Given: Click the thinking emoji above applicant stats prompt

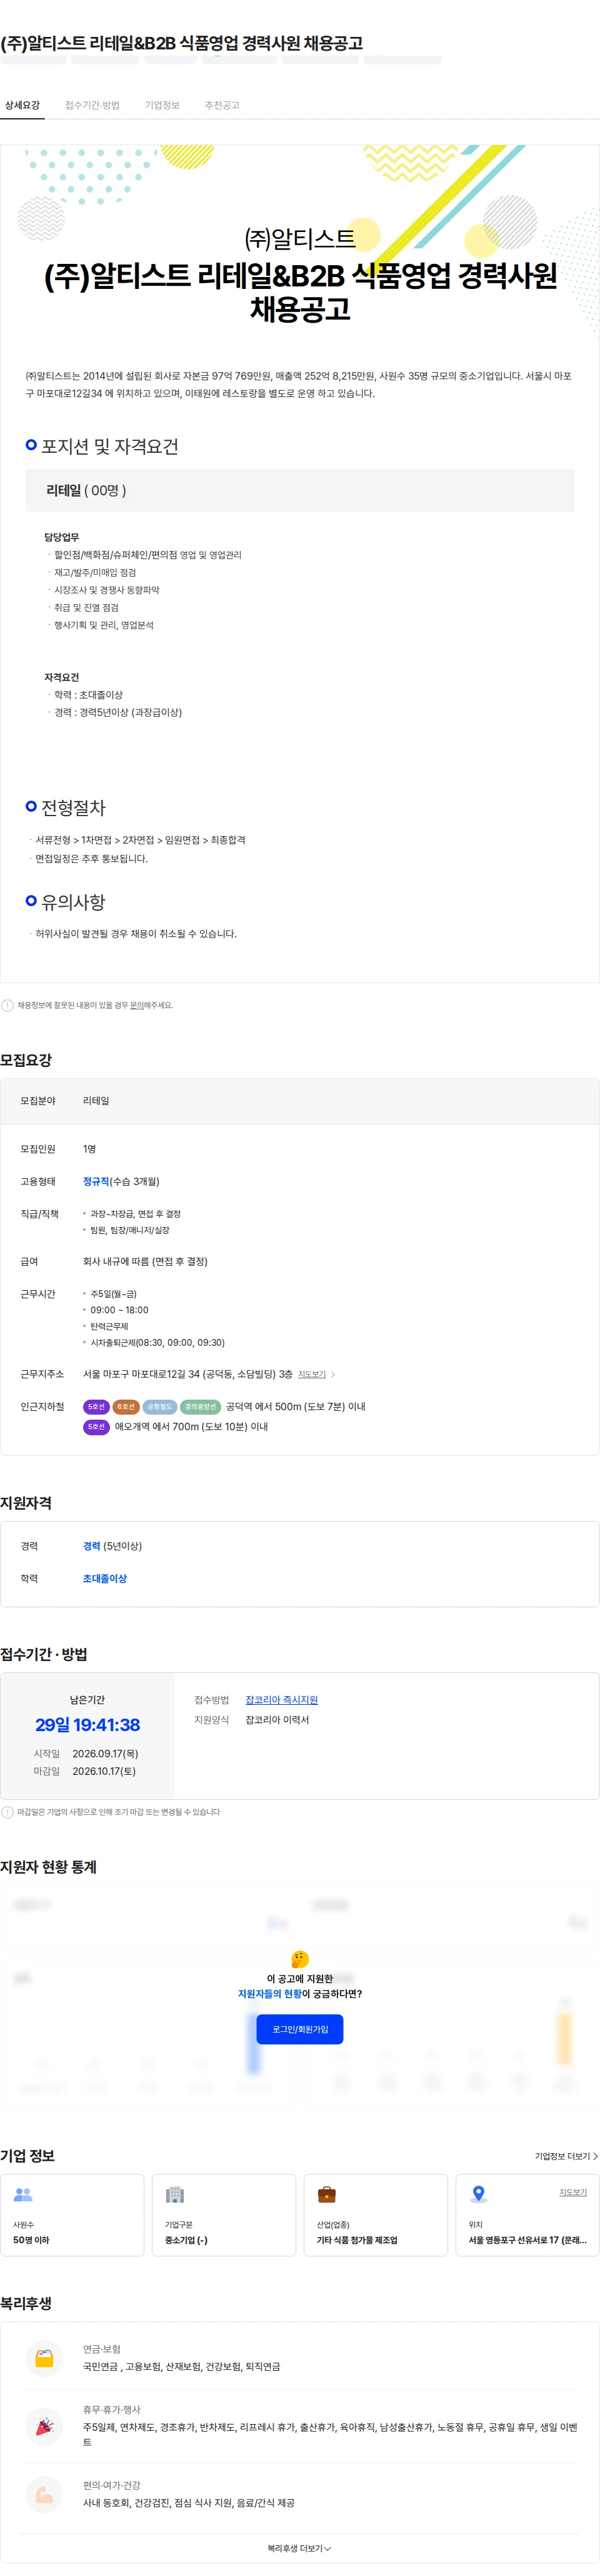Looking at the screenshot, I should tap(300, 1958).
